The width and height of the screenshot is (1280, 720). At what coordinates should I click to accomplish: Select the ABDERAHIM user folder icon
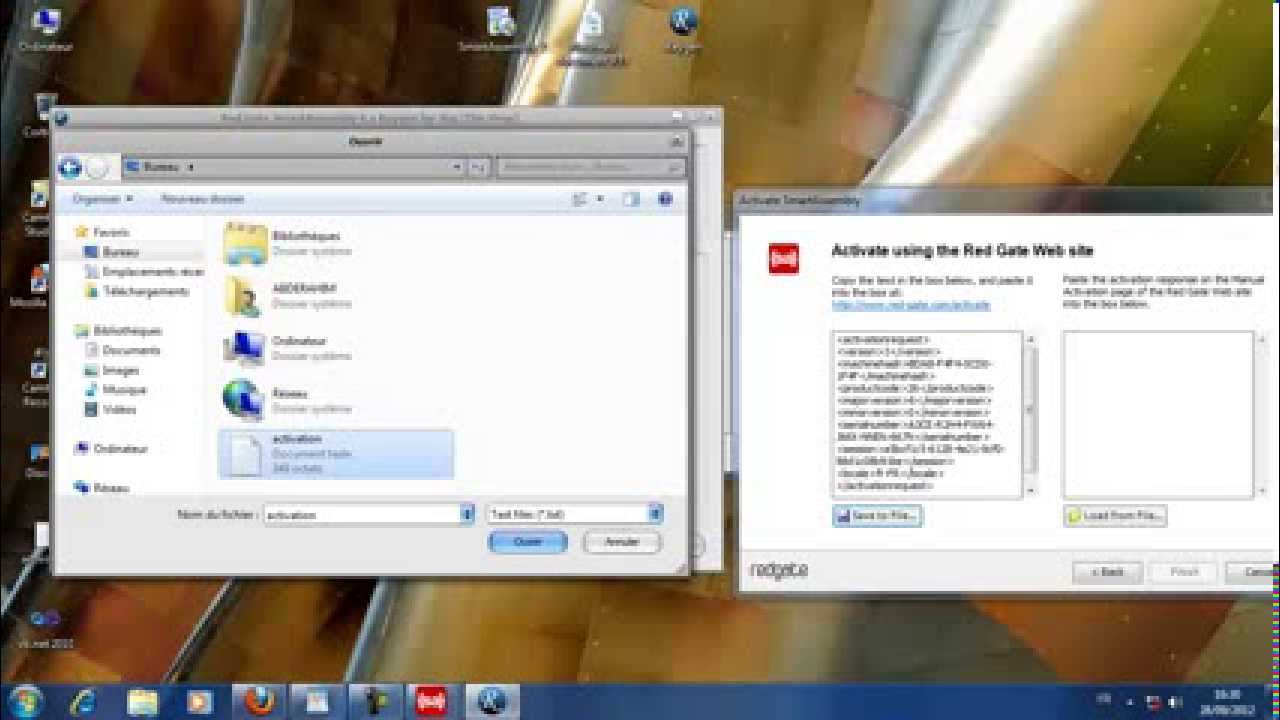pos(244,296)
